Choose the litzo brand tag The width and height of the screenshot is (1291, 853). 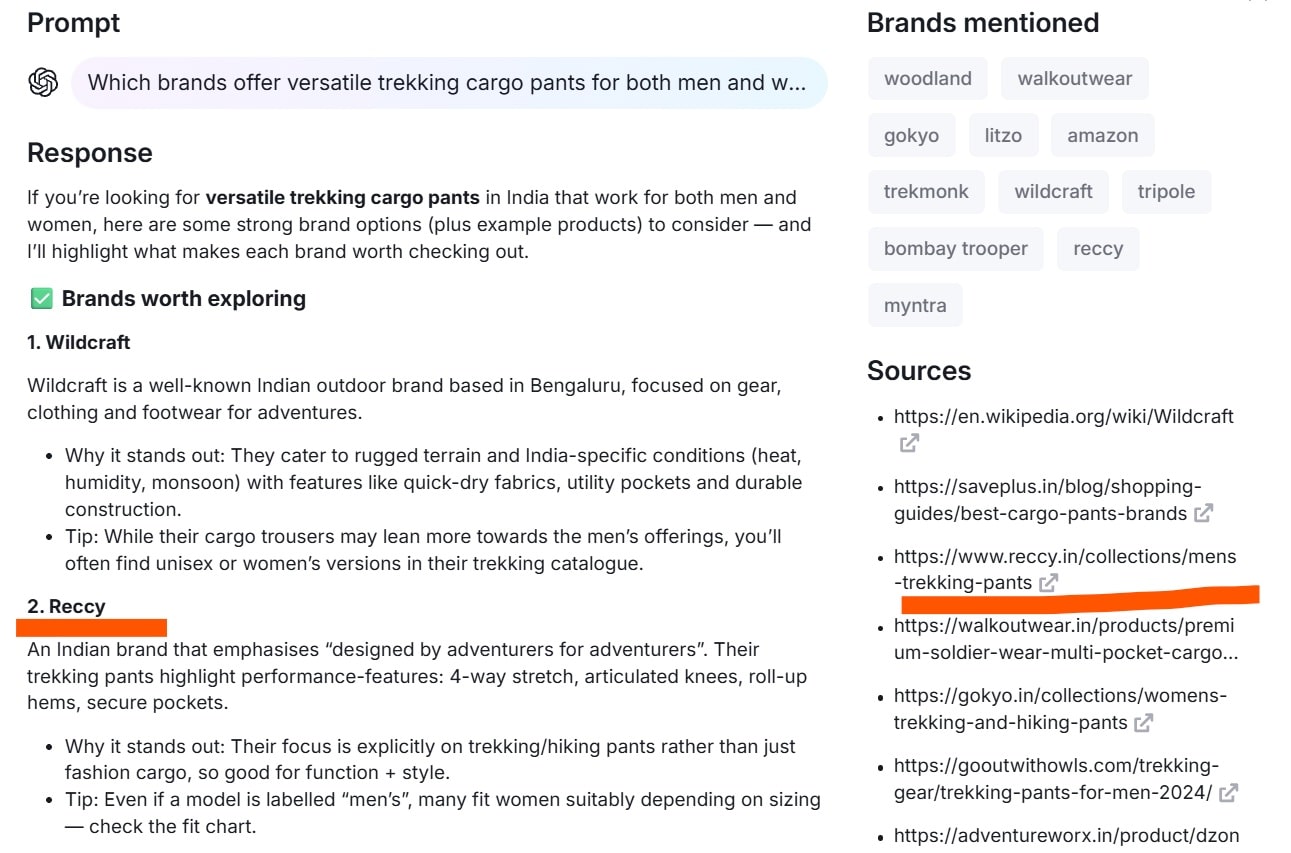click(x=1003, y=135)
